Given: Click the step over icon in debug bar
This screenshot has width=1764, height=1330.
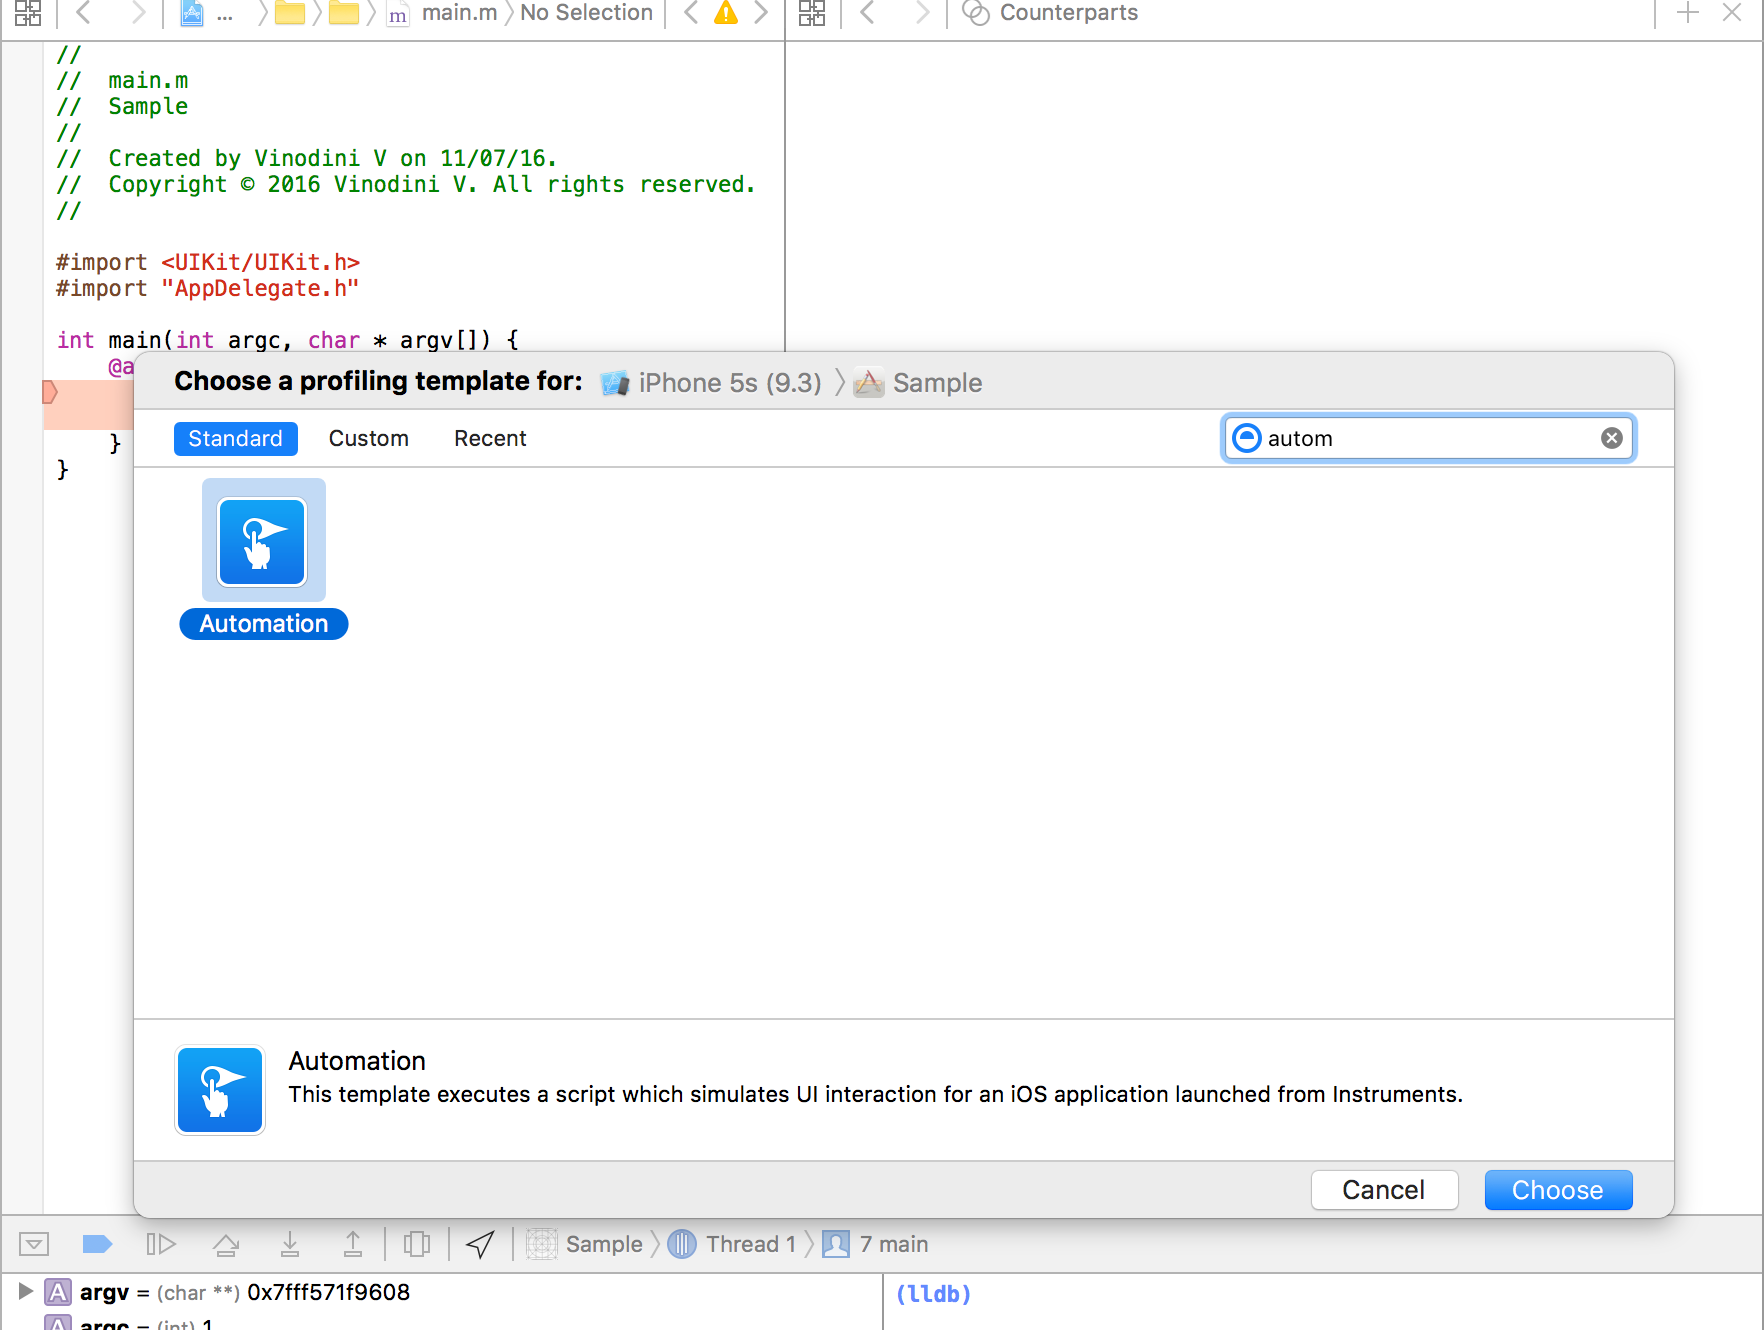Looking at the screenshot, I should click(x=226, y=1244).
